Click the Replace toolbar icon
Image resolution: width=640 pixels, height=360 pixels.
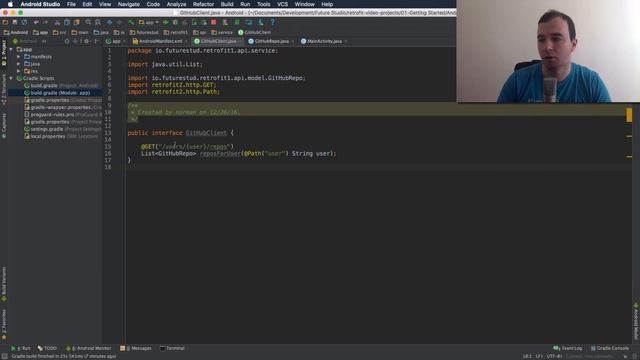click(98, 22)
